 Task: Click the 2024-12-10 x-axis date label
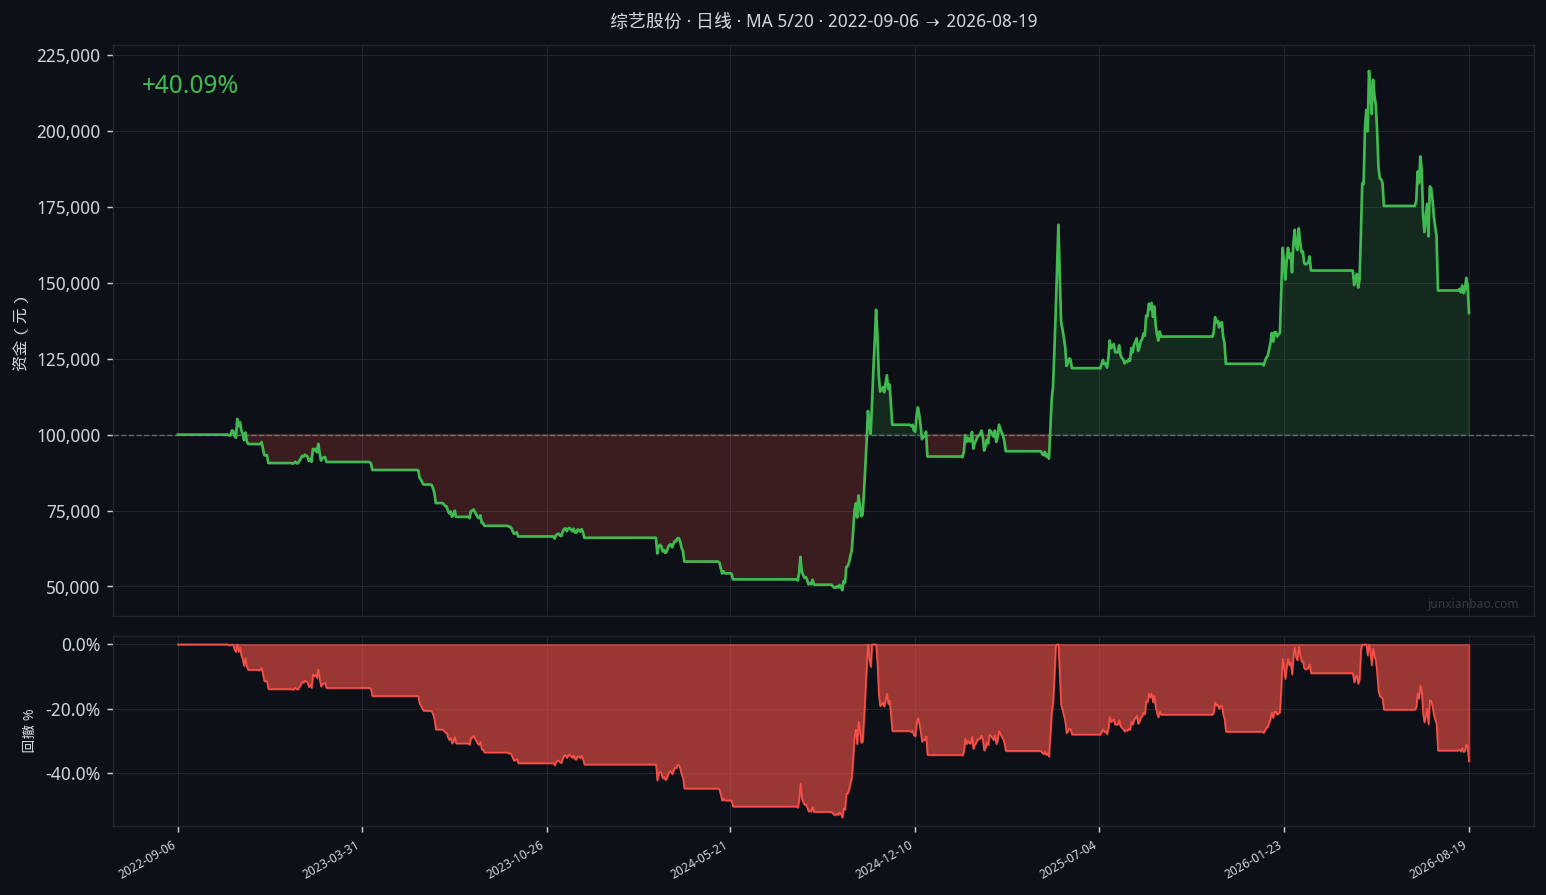(x=885, y=859)
